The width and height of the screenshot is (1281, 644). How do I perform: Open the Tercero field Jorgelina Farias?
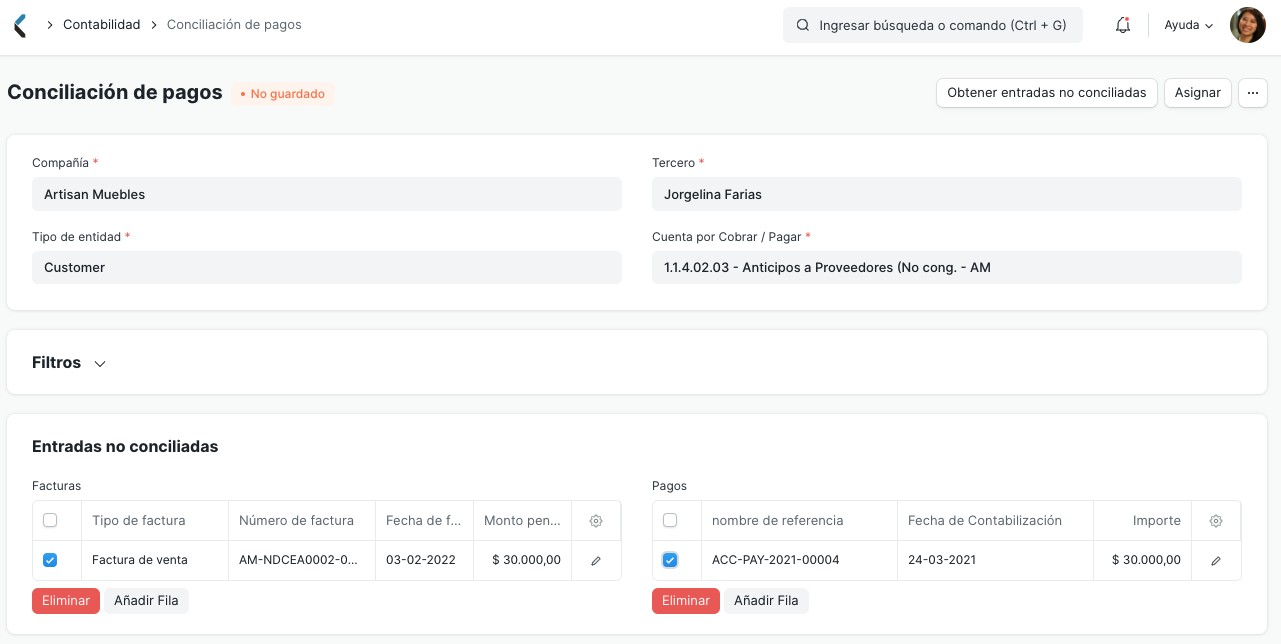point(947,194)
